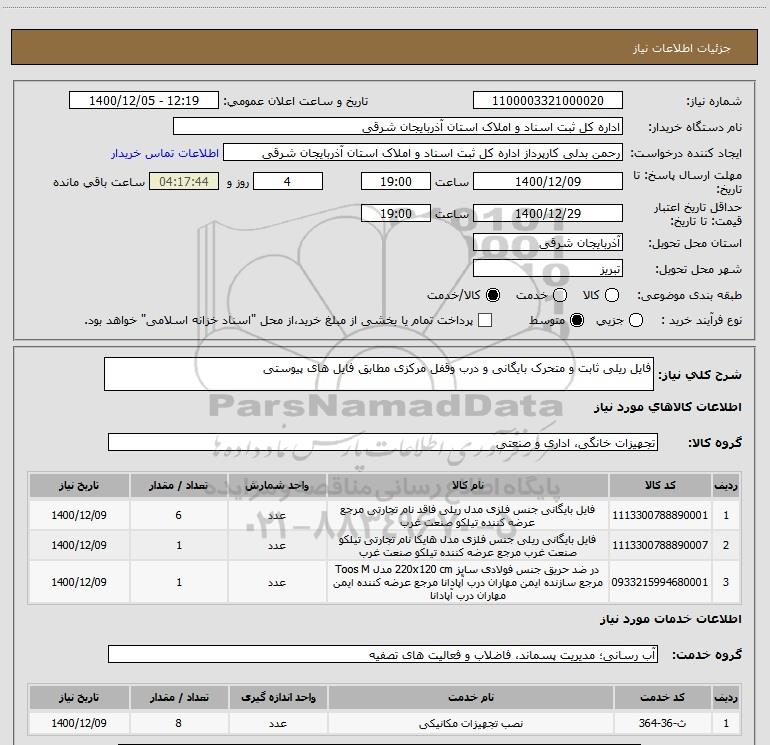Click the Toos M fireproof door item name
This screenshot has height=745, width=770.
coord(468,582)
